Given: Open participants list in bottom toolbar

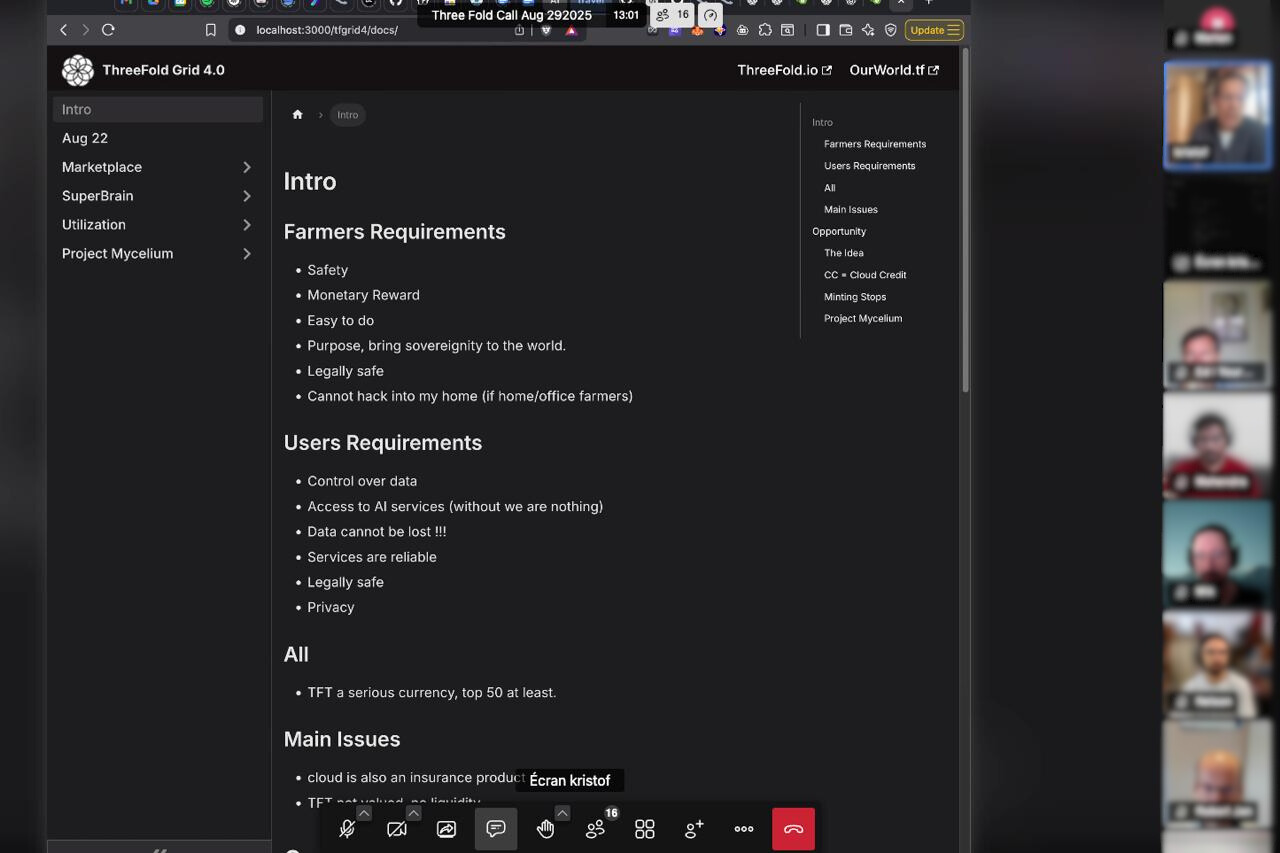Looking at the screenshot, I should pyautogui.click(x=596, y=829).
